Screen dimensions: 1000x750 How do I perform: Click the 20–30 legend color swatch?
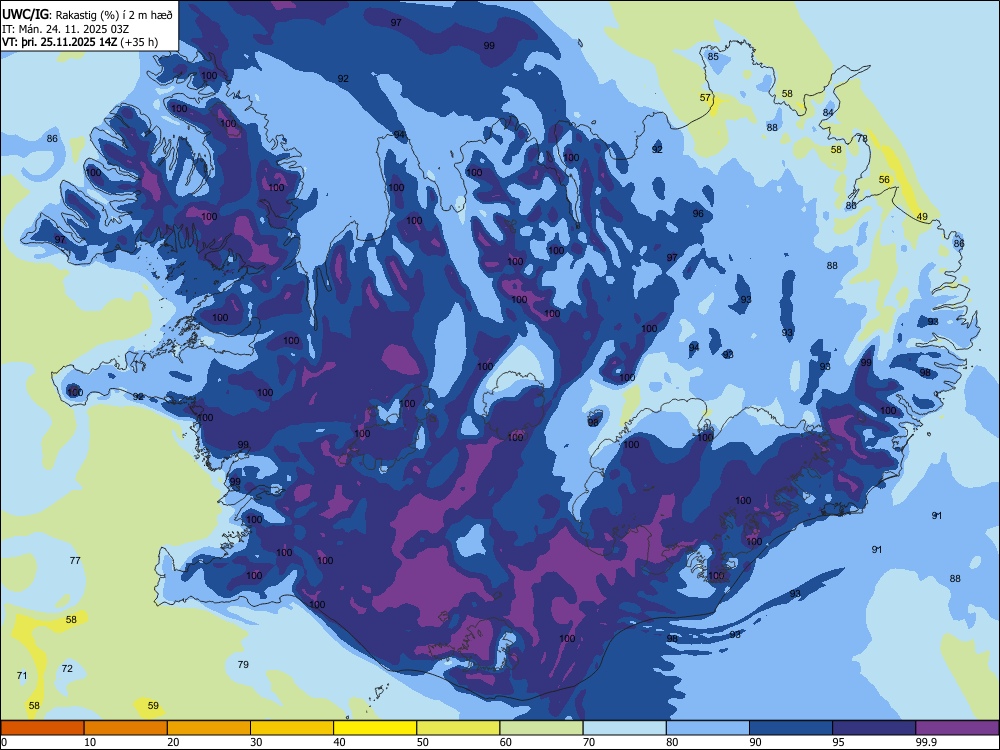pos(209,728)
